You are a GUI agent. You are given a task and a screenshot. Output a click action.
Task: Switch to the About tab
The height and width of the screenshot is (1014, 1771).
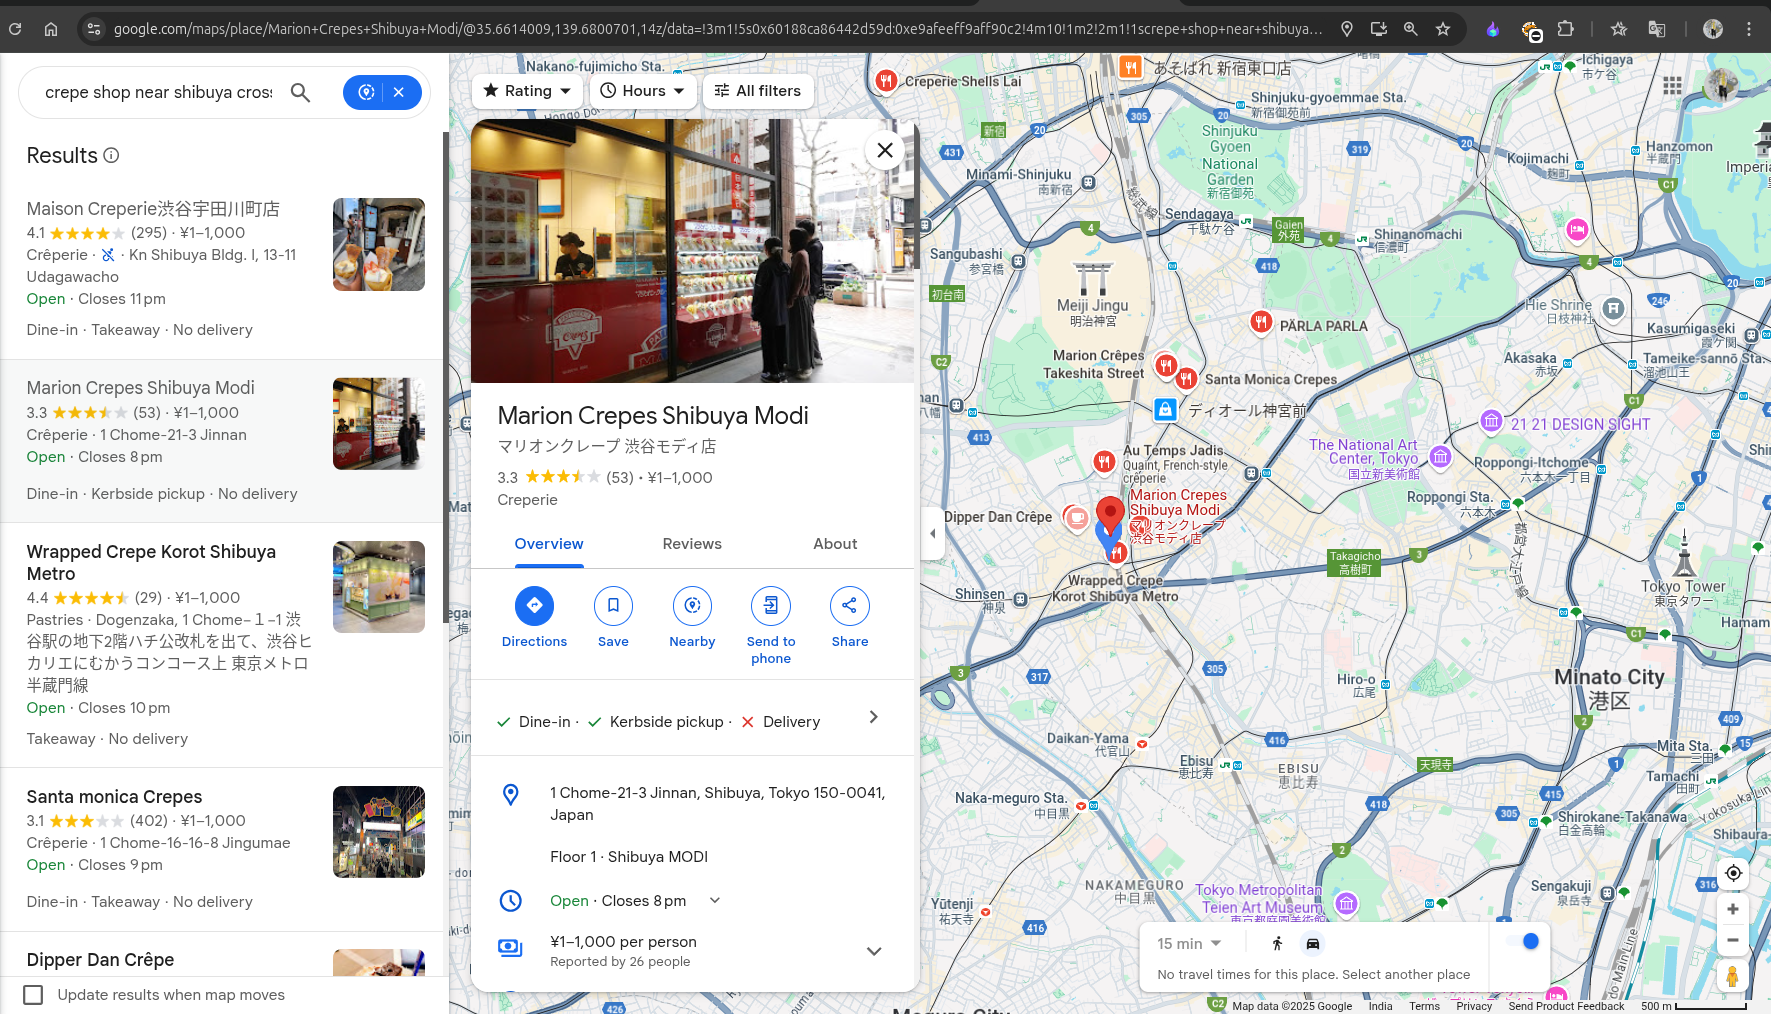point(835,544)
